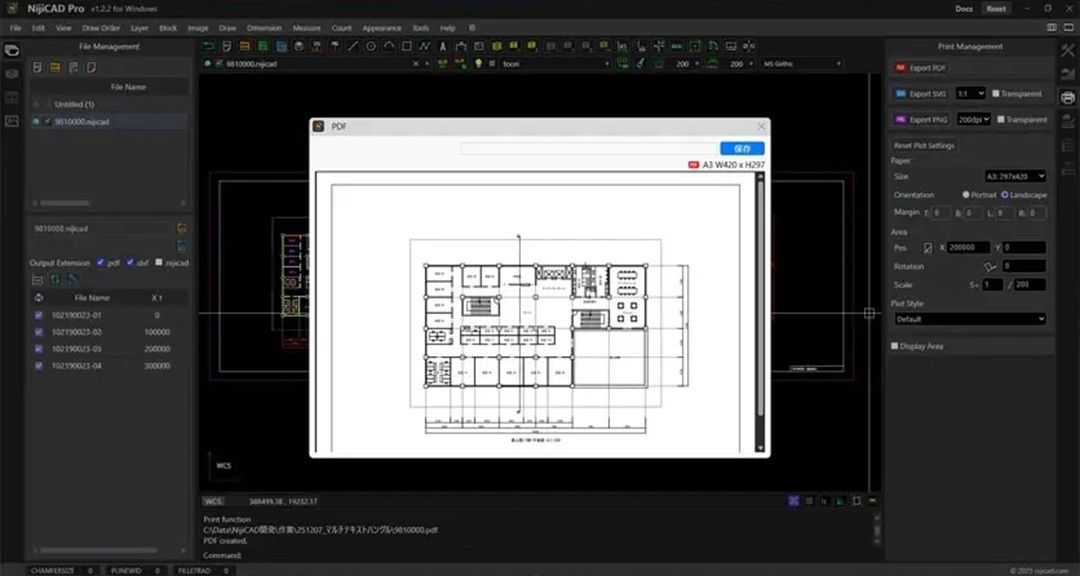1080x576 pixels.
Task: Open the Appearance menu
Action: (x=382, y=28)
